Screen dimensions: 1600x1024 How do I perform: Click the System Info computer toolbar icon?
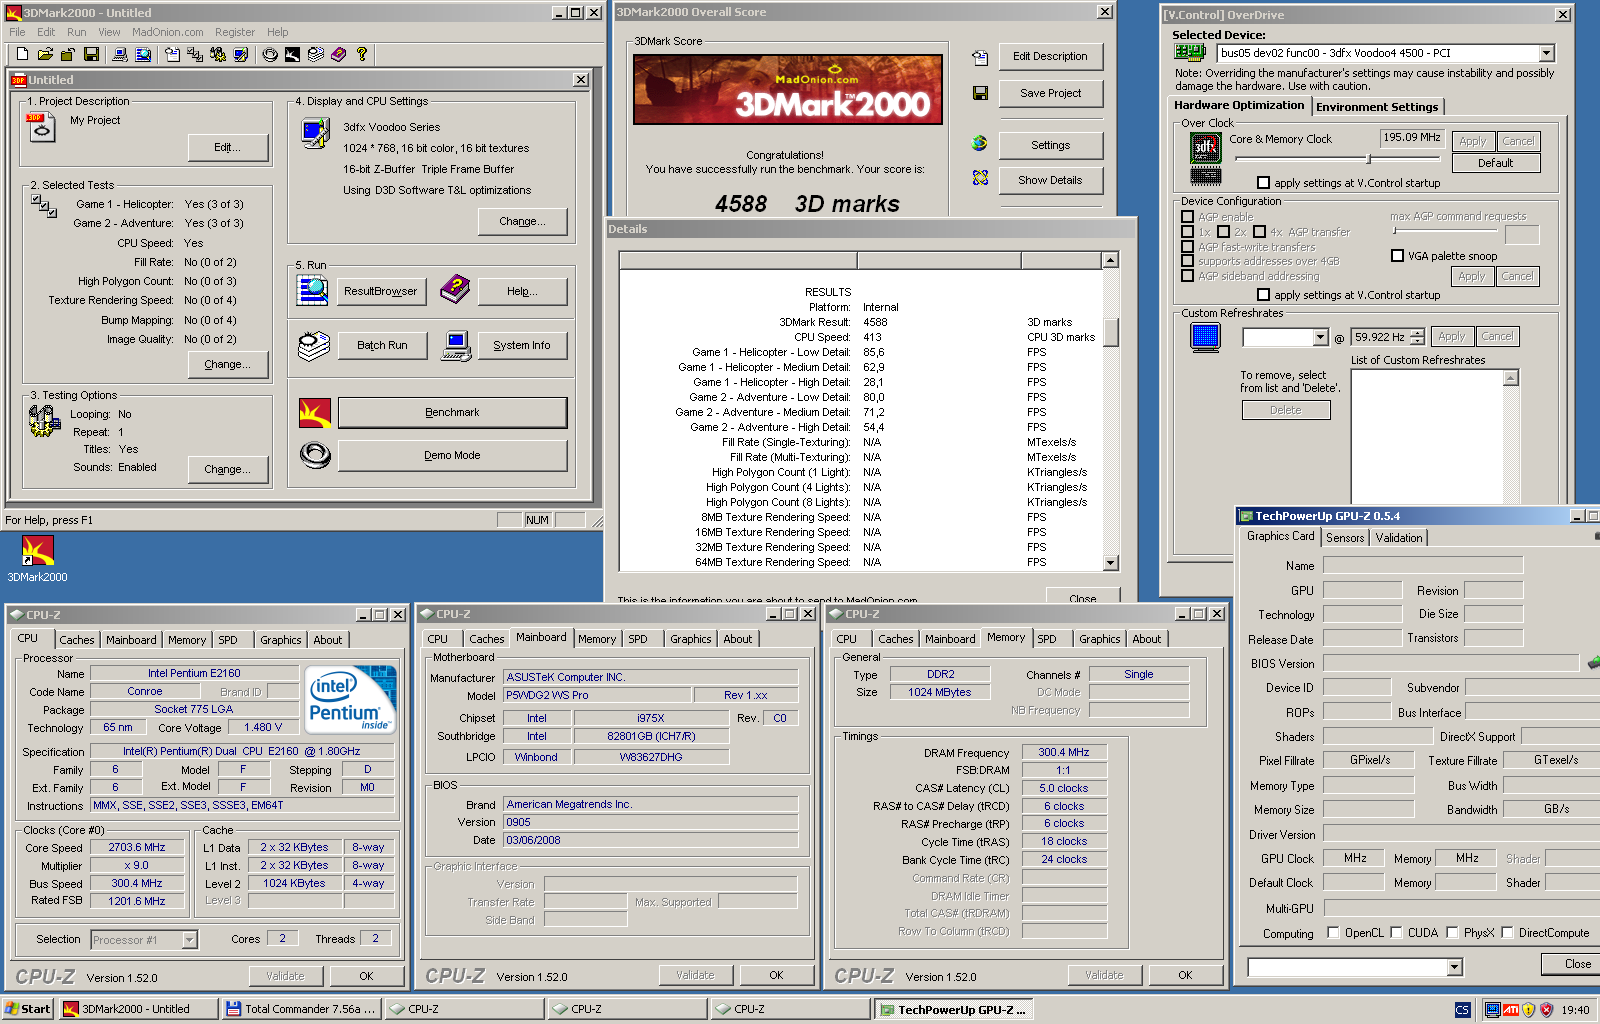(120, 54)
